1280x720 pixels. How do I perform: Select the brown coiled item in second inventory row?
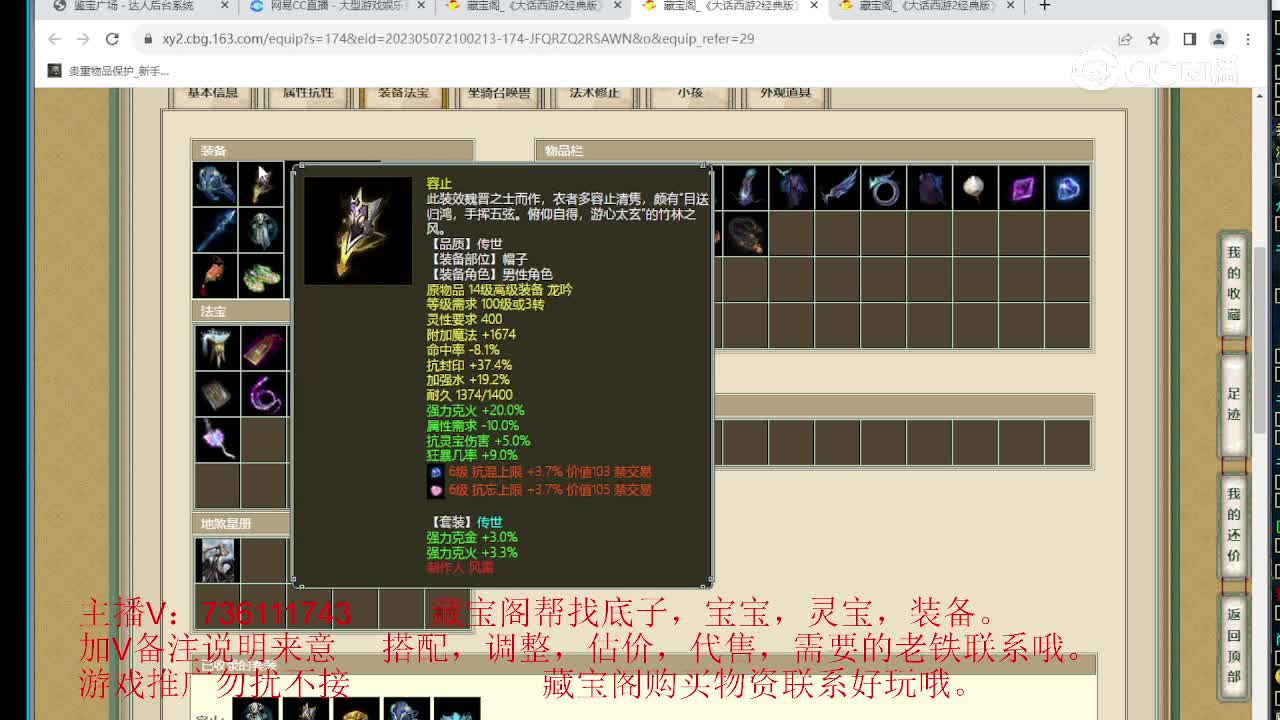point(745,234)
